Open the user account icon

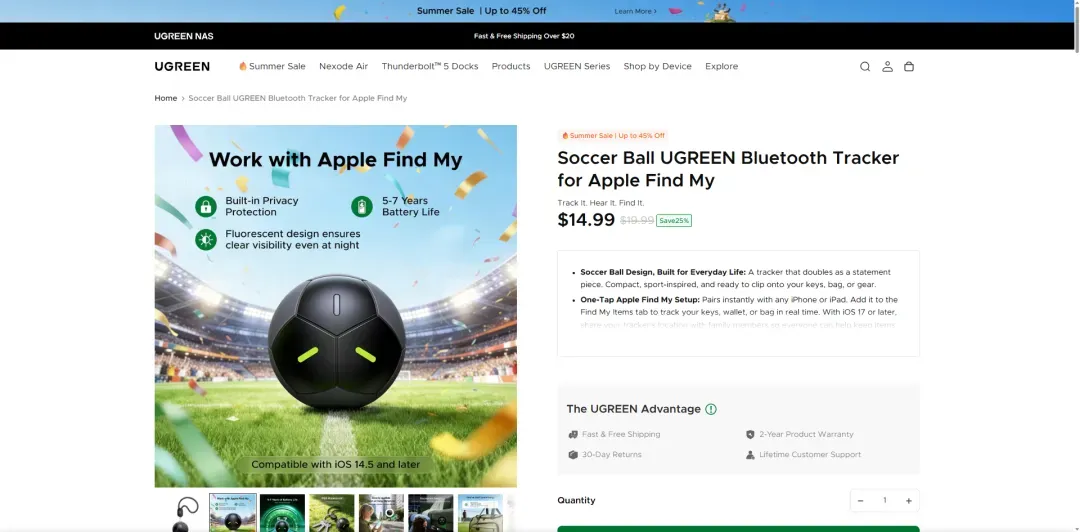[887, 67]
